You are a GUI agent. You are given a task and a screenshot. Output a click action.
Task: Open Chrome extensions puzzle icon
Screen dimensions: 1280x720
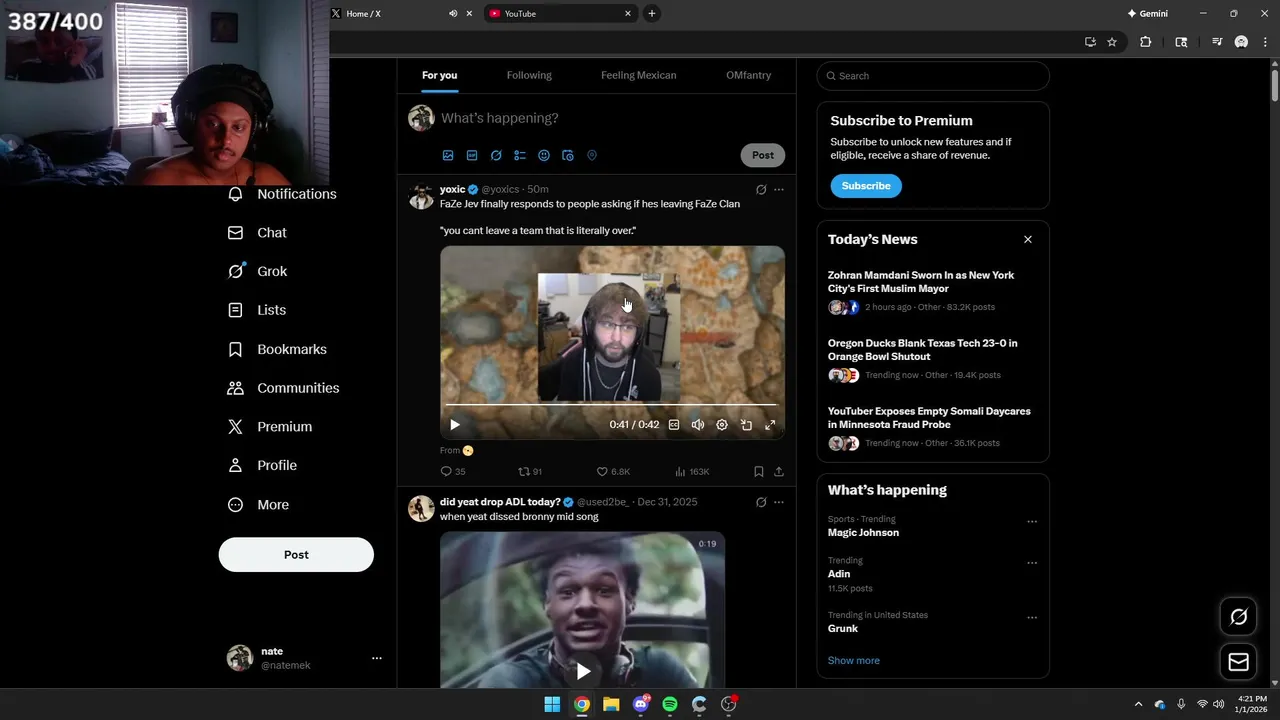pyautogui.click(x=1146, y=42)
